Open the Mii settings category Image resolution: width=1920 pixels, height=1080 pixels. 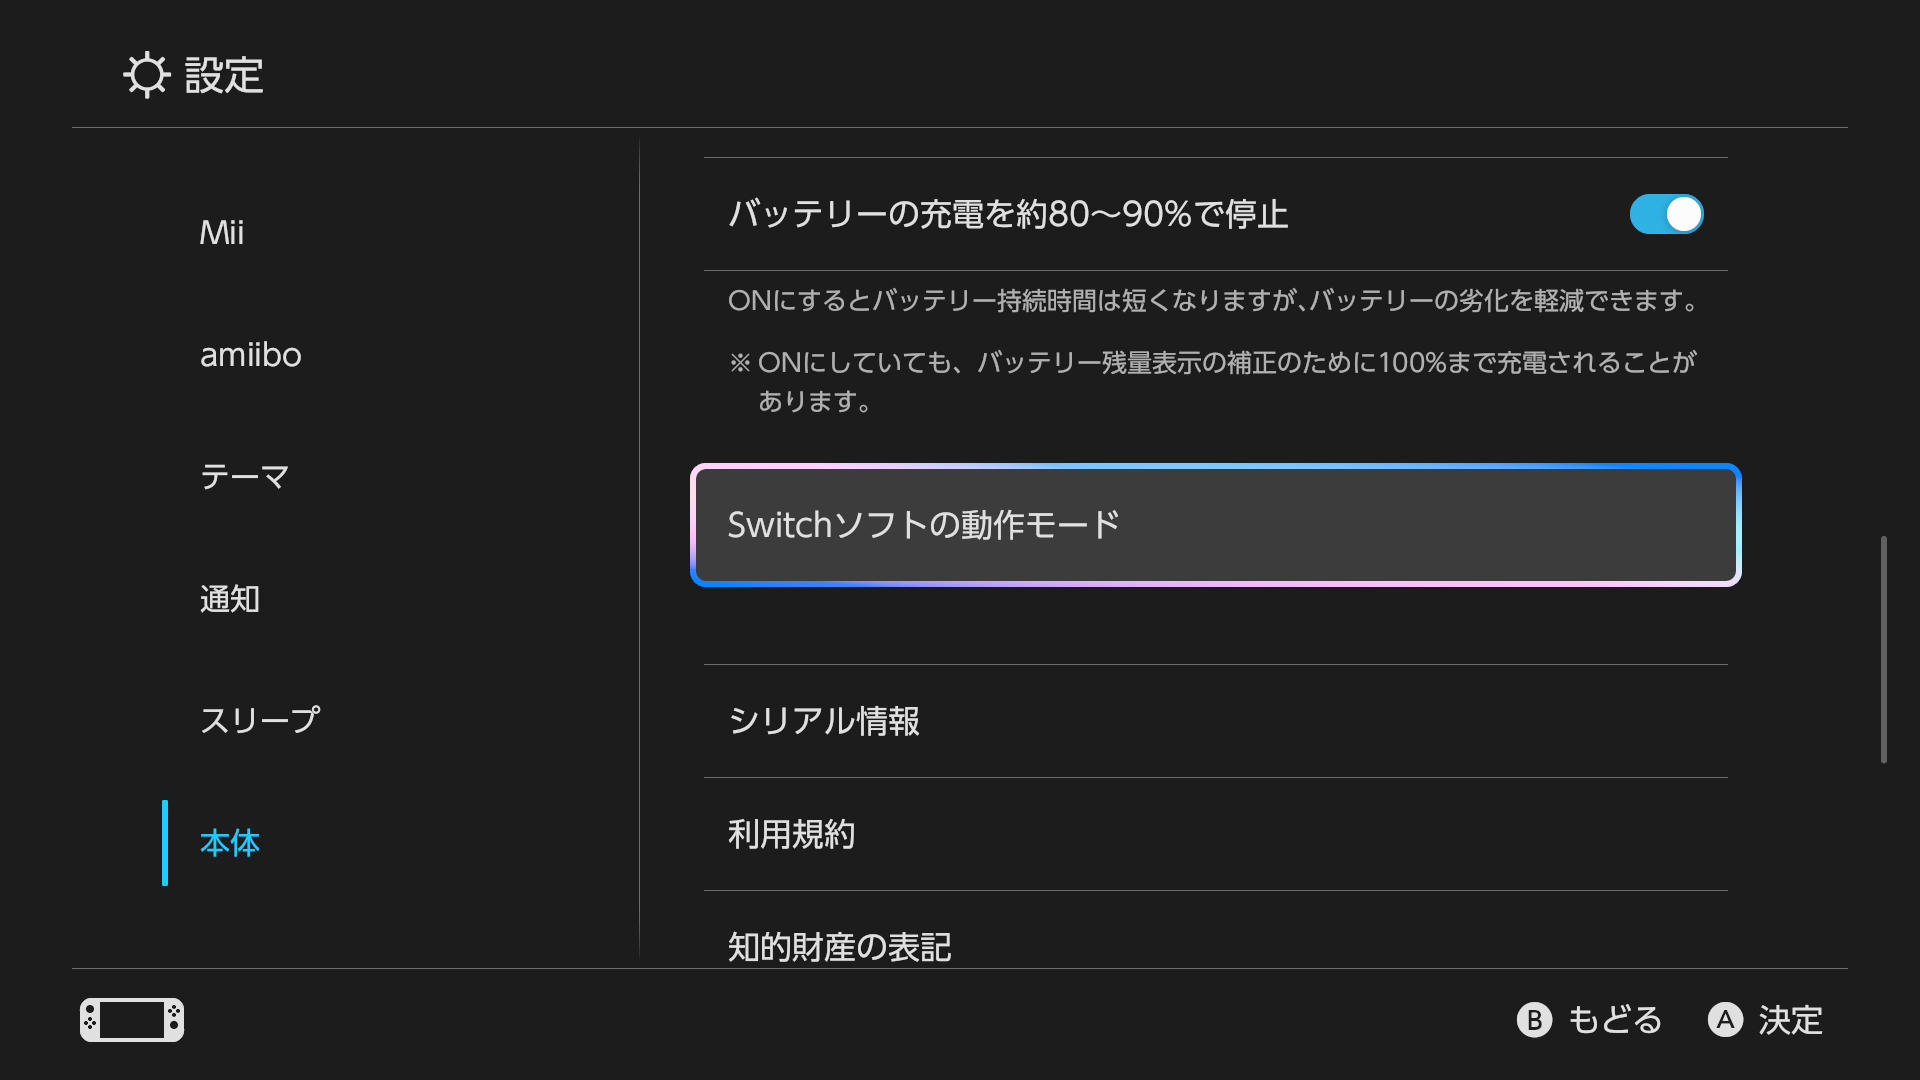click(x=222, y=233)
